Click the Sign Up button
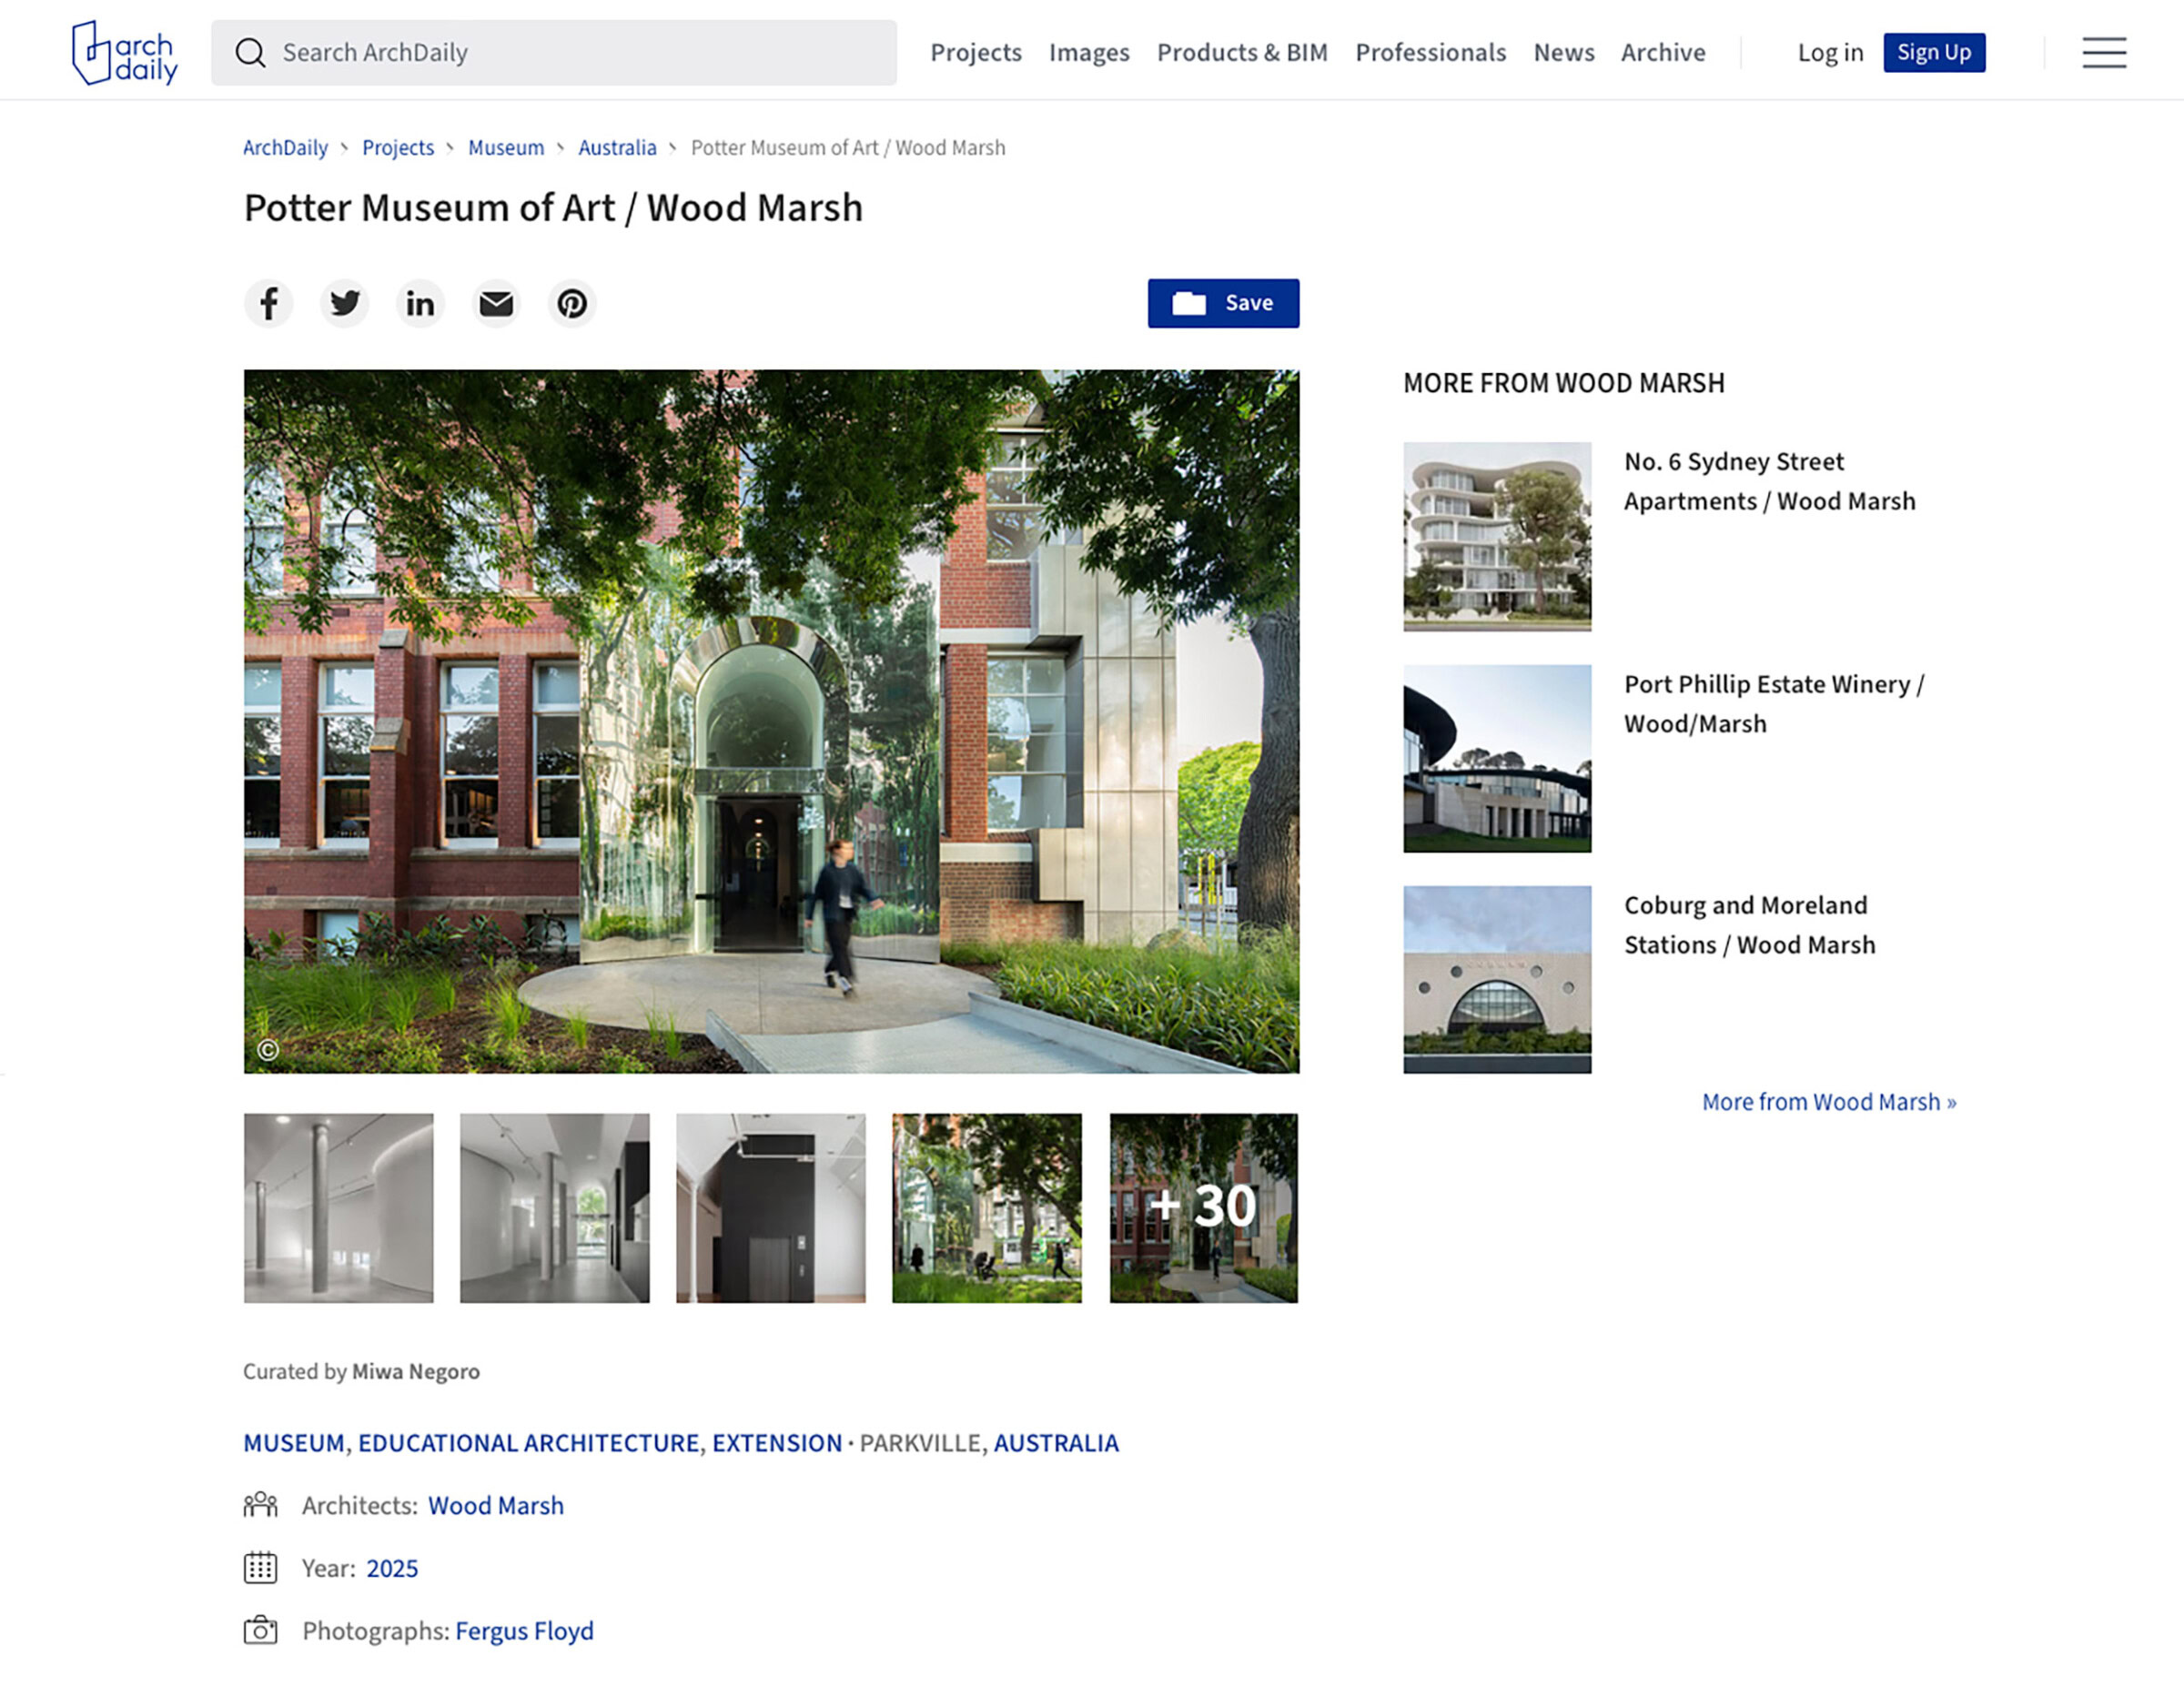Image resolution: width=2184 pixels, height=1686 pixels. click(1934, 53)
